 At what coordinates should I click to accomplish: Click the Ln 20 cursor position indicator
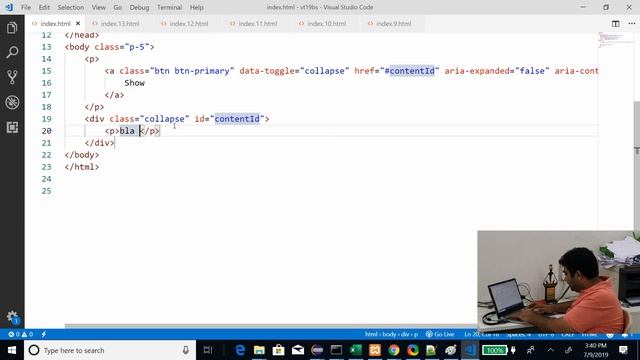482,334
